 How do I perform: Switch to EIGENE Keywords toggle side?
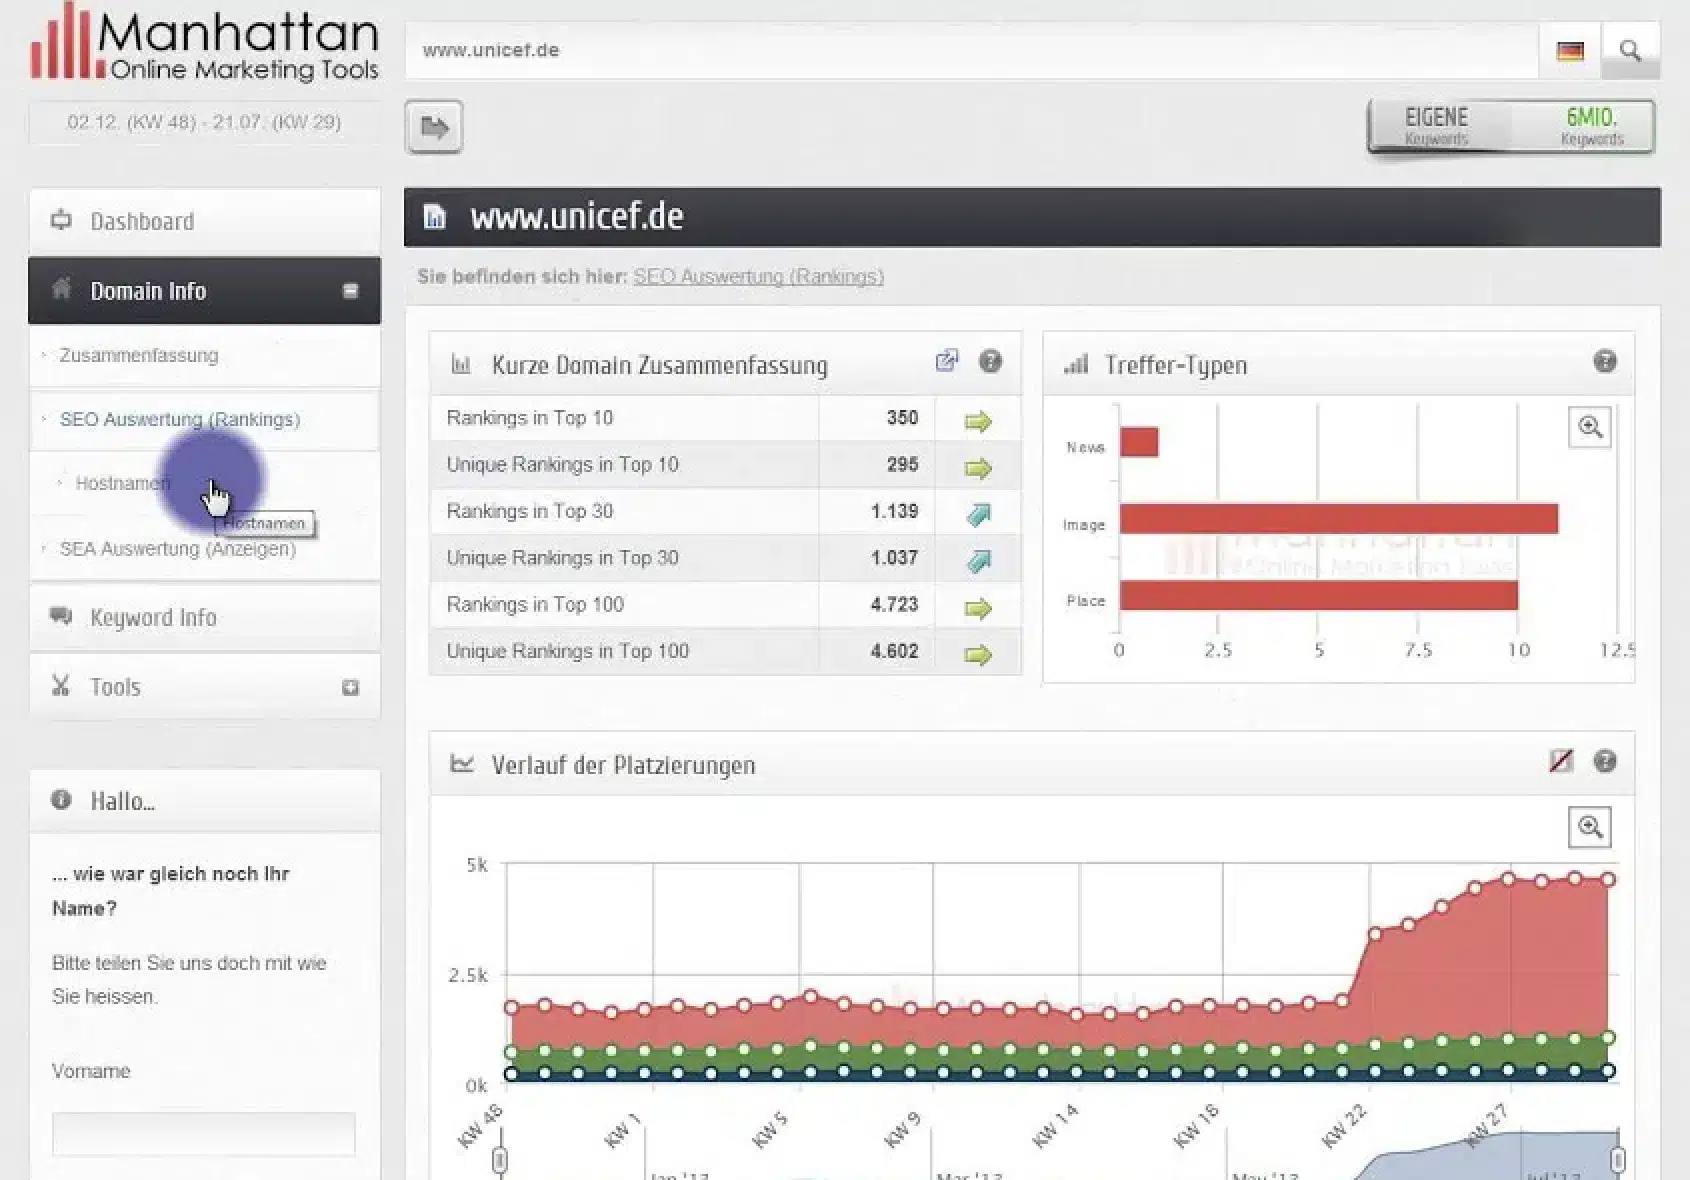point(1436,126)
